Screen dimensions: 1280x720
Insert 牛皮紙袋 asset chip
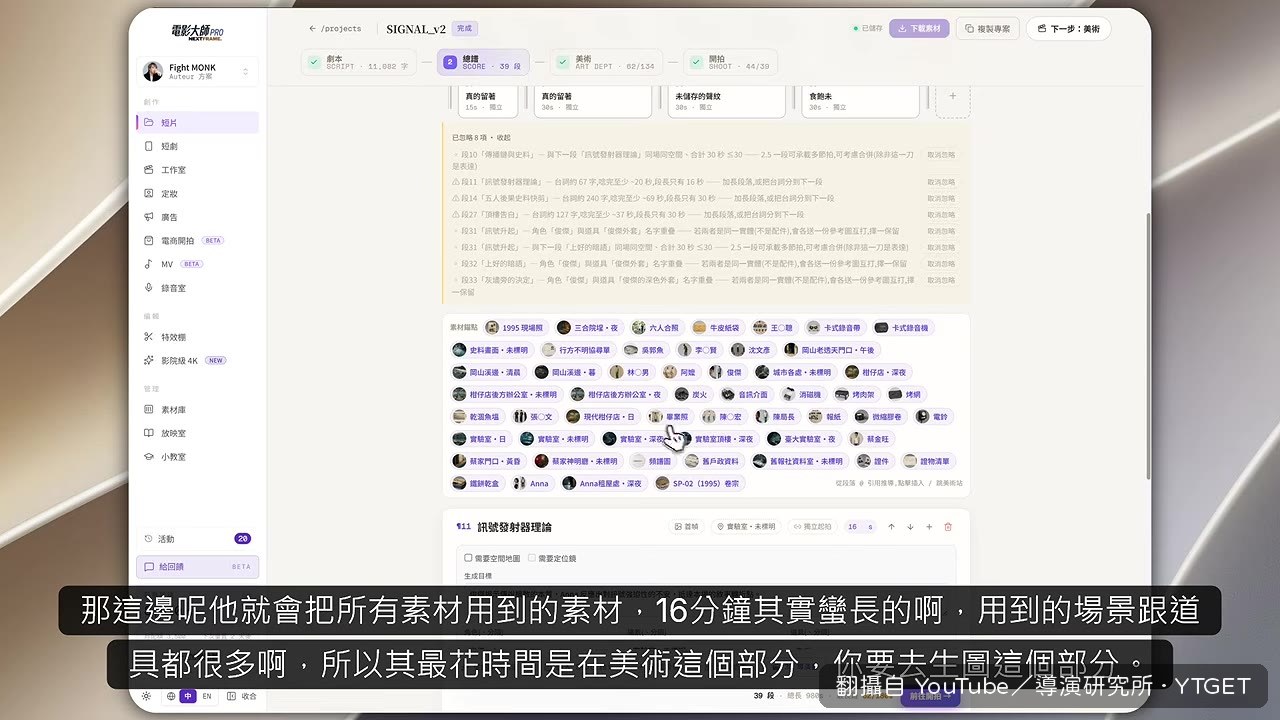pyautogui.click(x=718, y=327)
